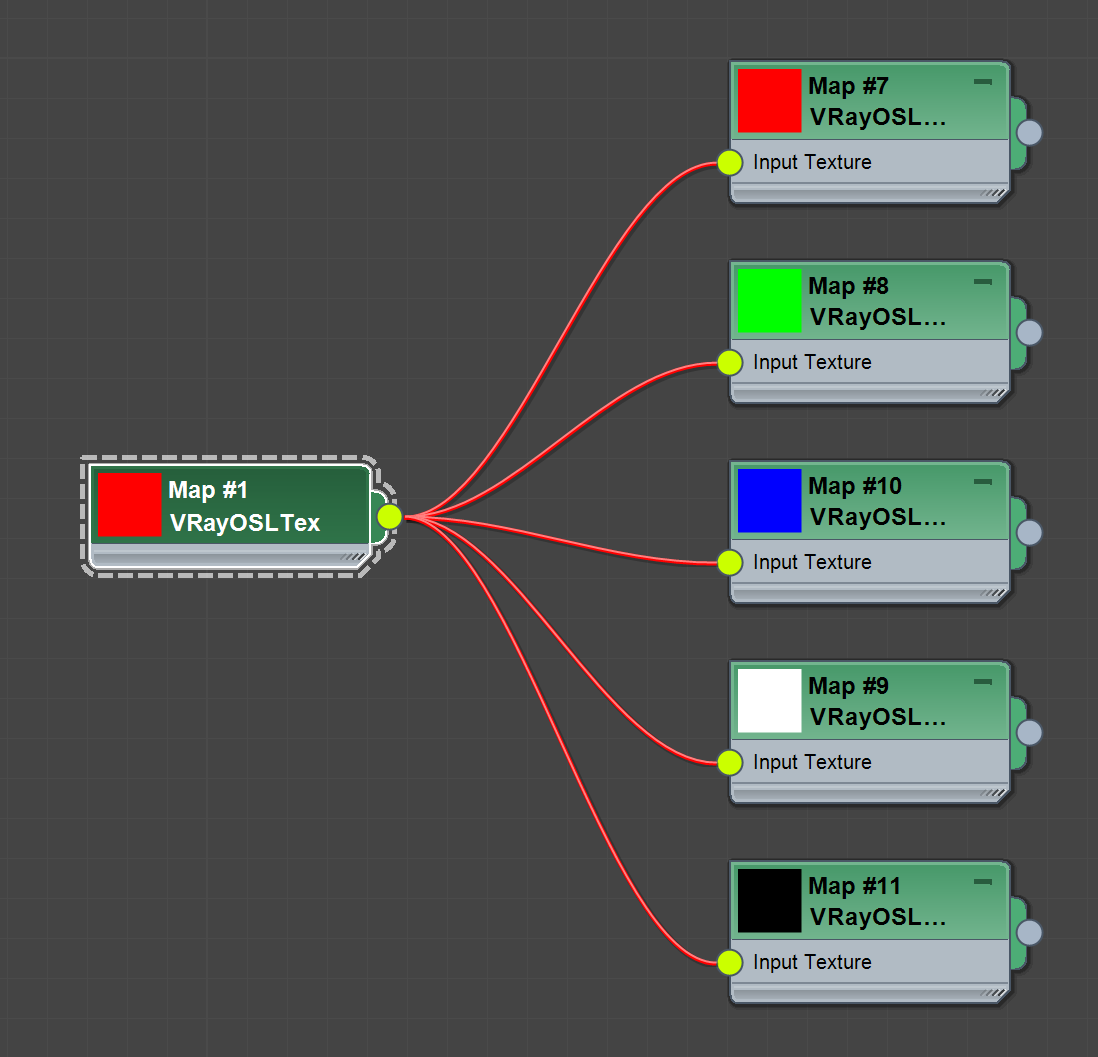Click the Input Texture socket on Map #10
The width and height of the screenshot is (1098, 1057).
pyautogui.click(x=730, y=562)
